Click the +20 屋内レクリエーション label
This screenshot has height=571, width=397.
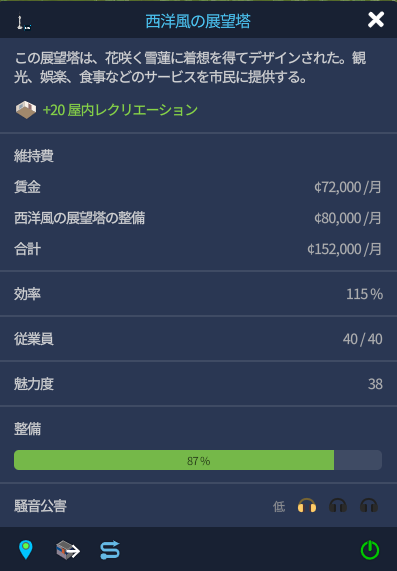tap(120, 110)
